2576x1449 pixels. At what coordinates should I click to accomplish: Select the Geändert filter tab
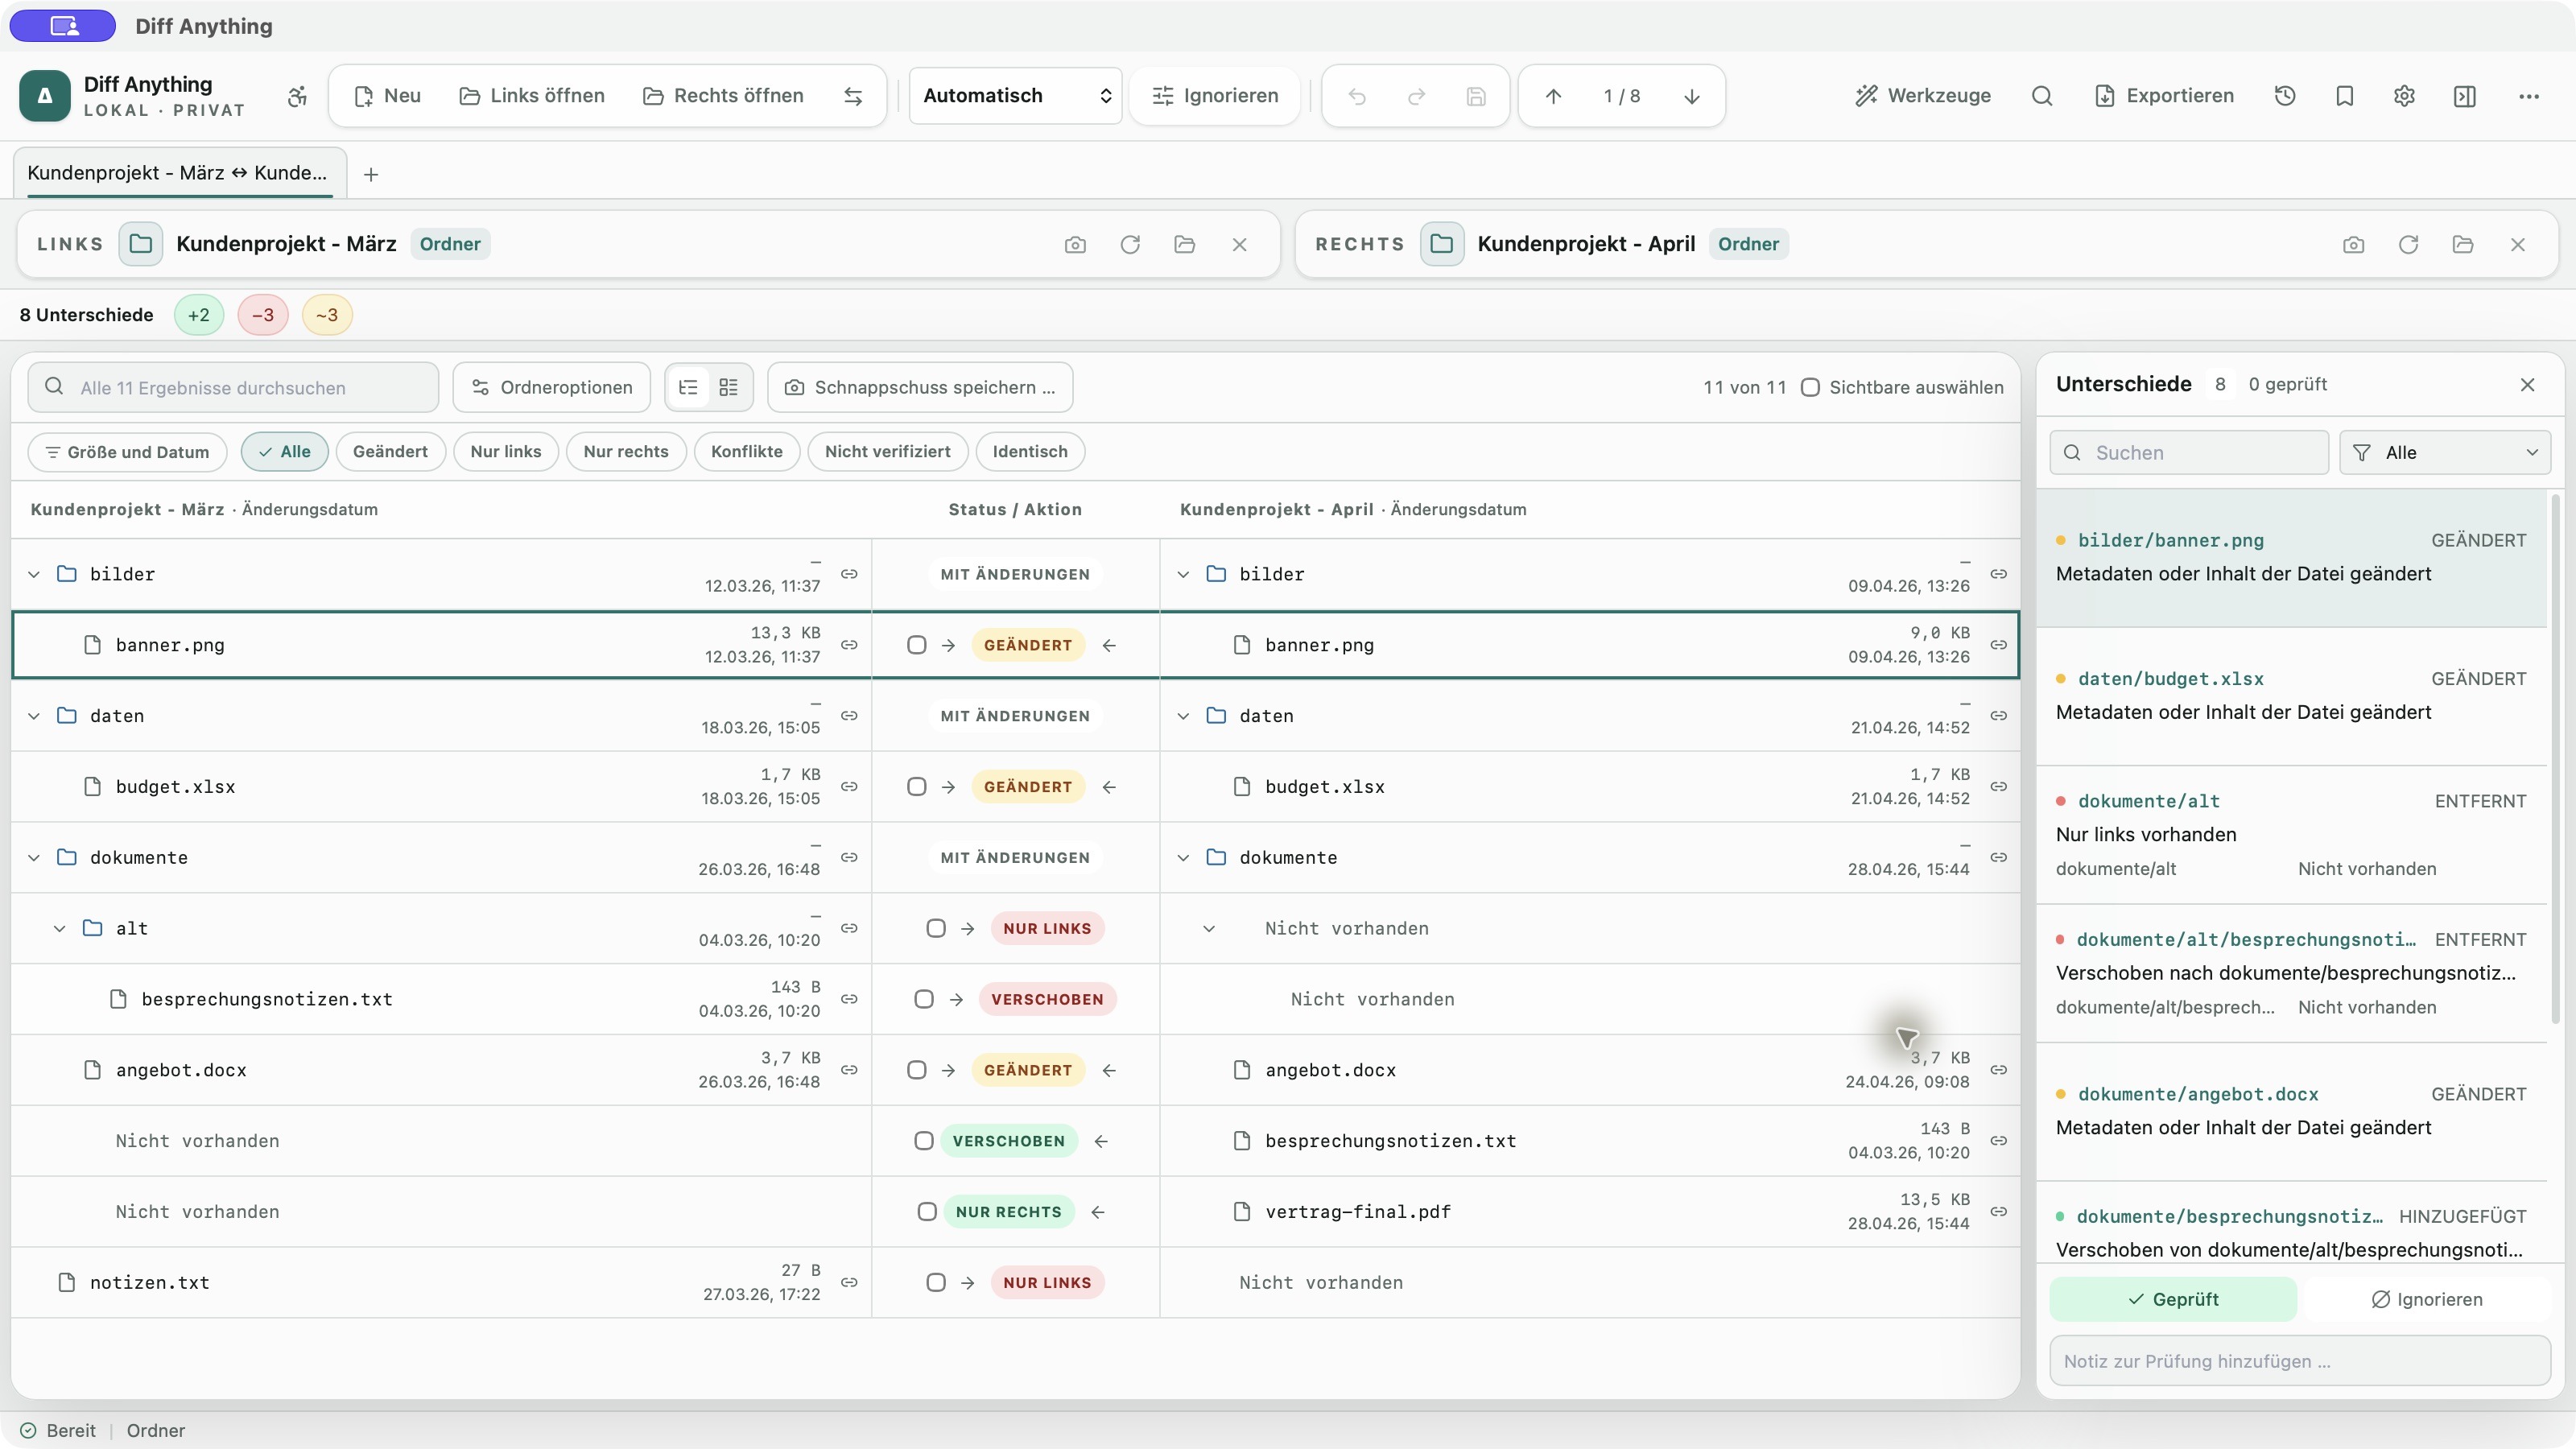(390, 452)
